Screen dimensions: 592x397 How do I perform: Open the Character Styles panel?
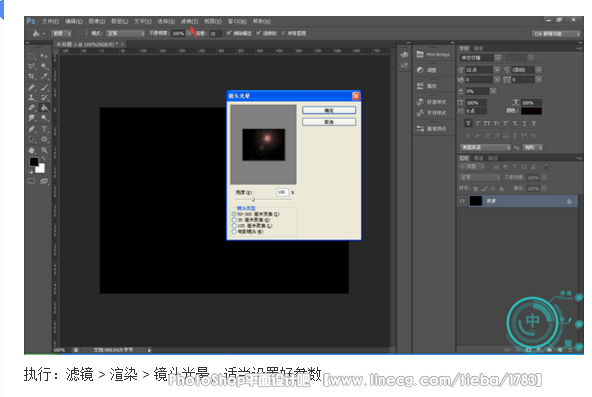click(432, 113)
